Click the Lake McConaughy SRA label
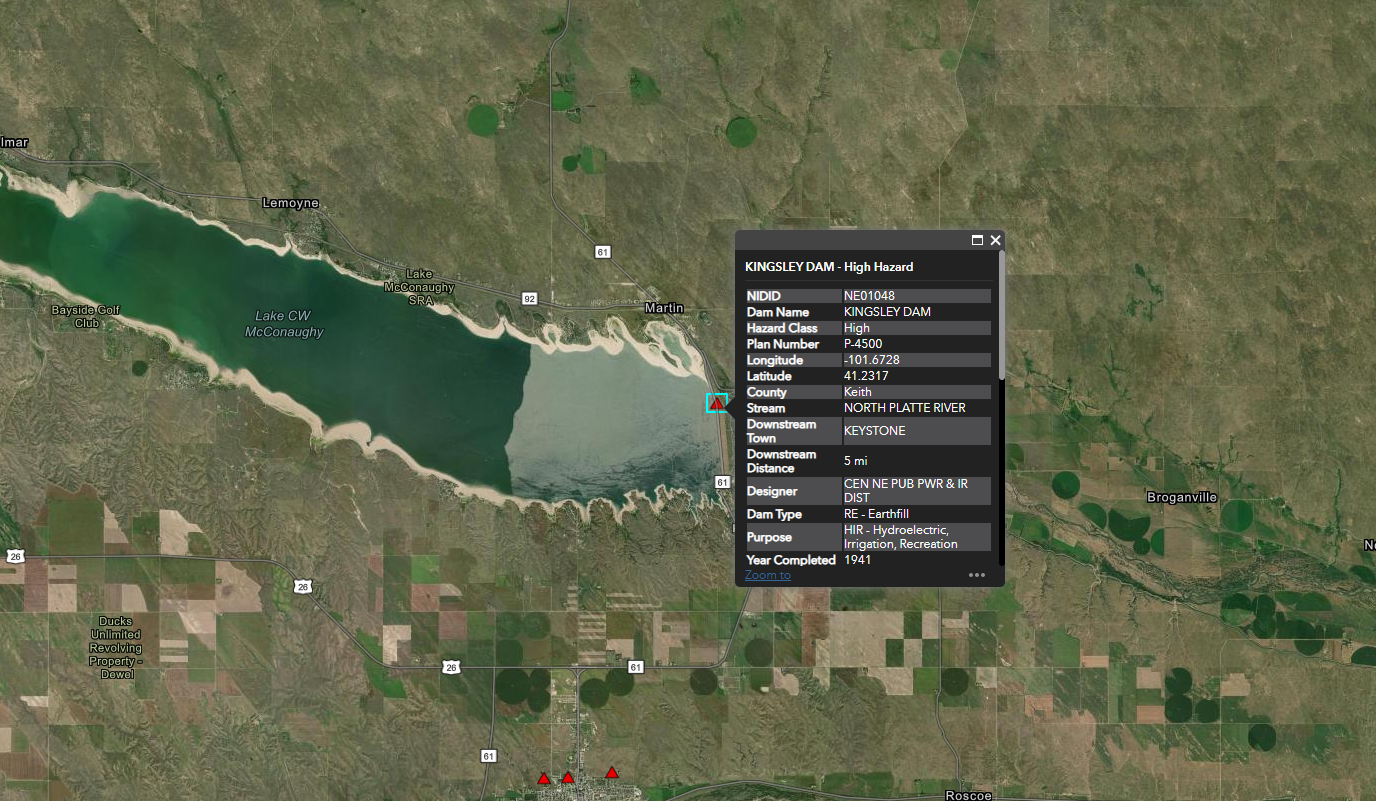The height and width of the screenshot is (801, 1376). tap(418, 287)
